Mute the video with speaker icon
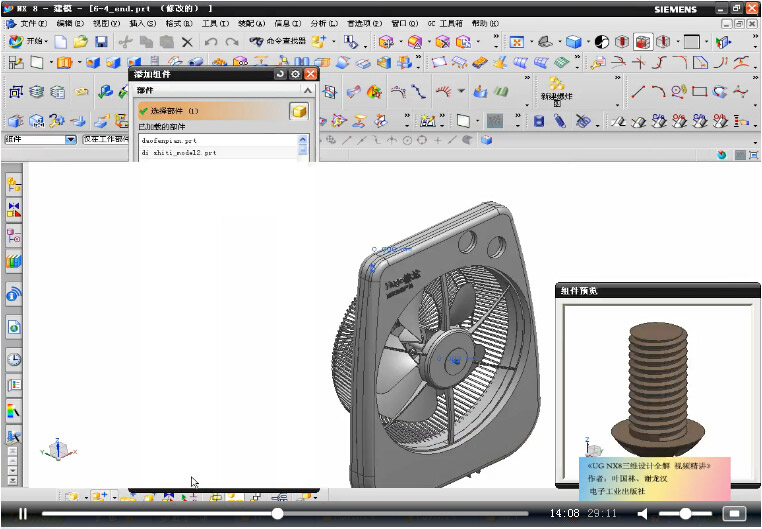The height and width of the screenshot is (529, 762). [642, 513]
